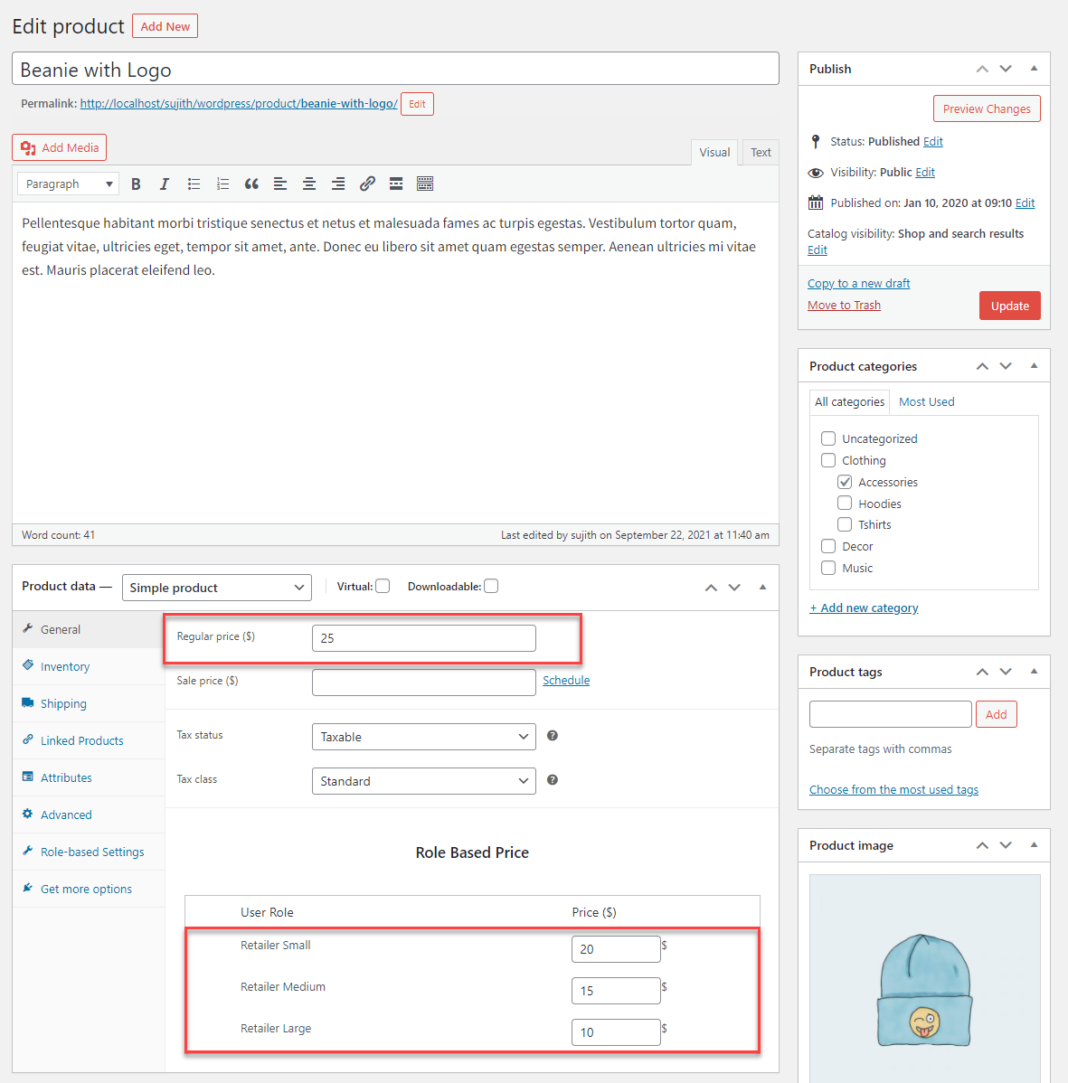Screen dimensions: 1068x1083
Task: Check the Downloadable checkbox
Action: tap(491, 586)
